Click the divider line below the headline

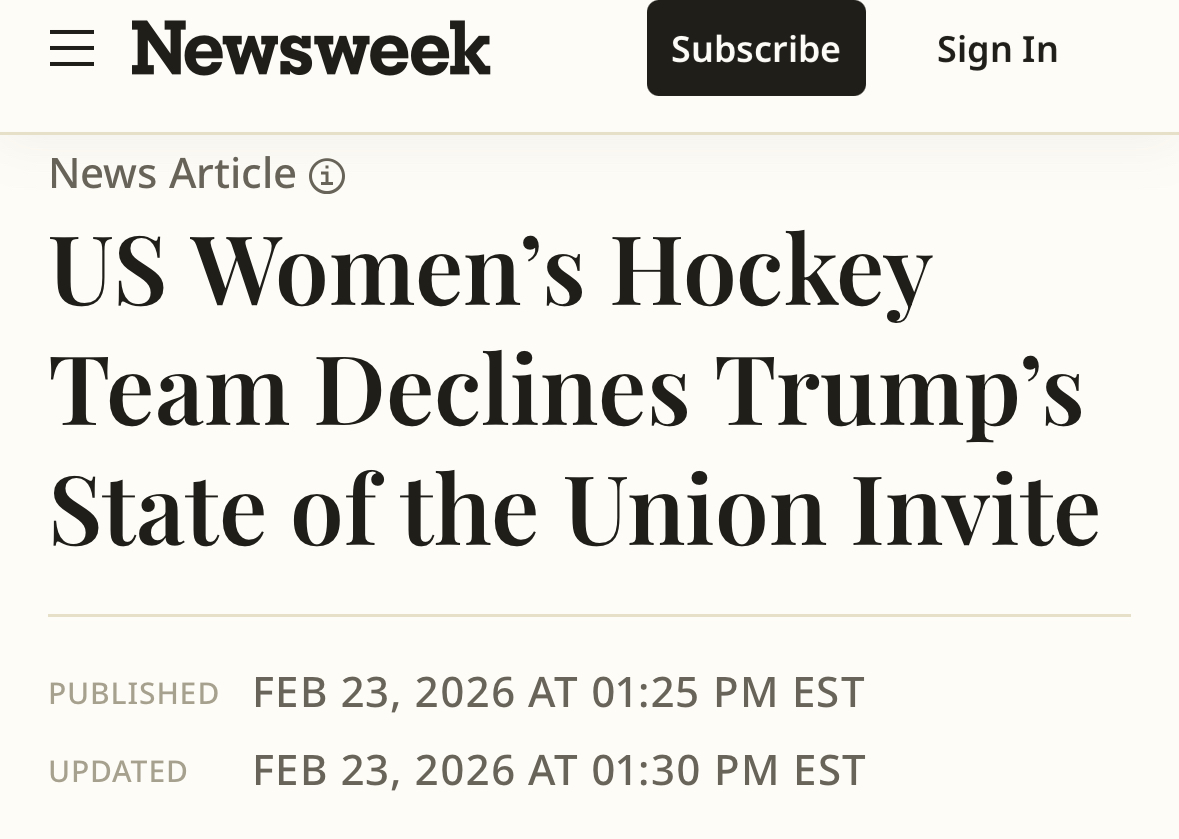(x=589, y=615)
